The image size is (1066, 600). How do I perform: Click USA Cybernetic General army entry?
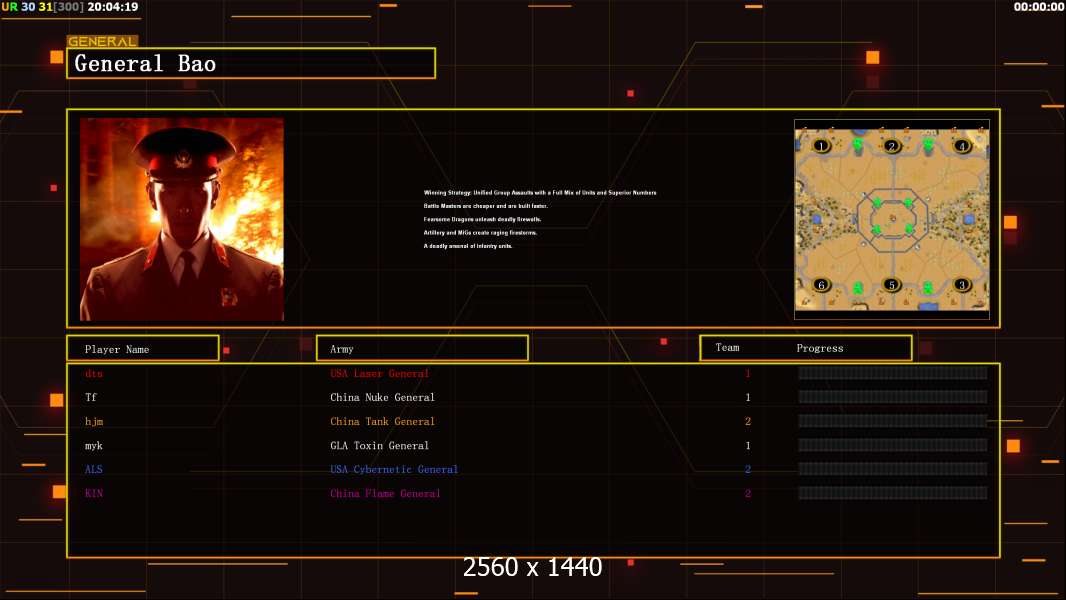click(x=394, y=469)
